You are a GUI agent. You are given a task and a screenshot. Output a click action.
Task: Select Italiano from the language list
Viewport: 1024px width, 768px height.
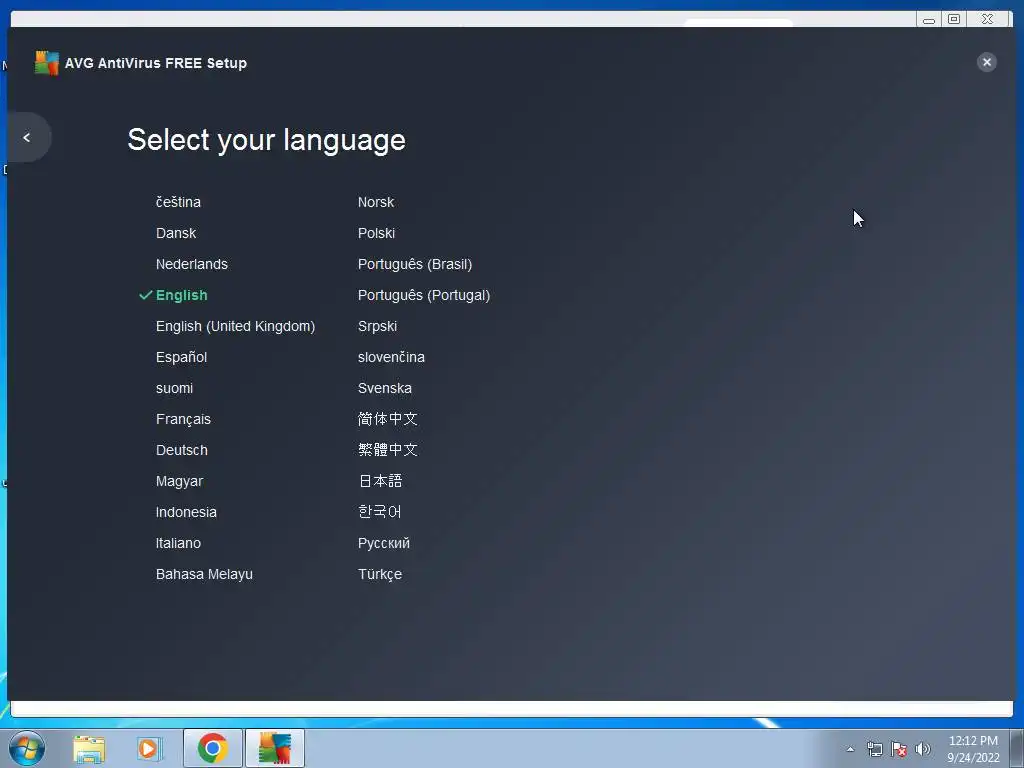(x=178, y=543)
